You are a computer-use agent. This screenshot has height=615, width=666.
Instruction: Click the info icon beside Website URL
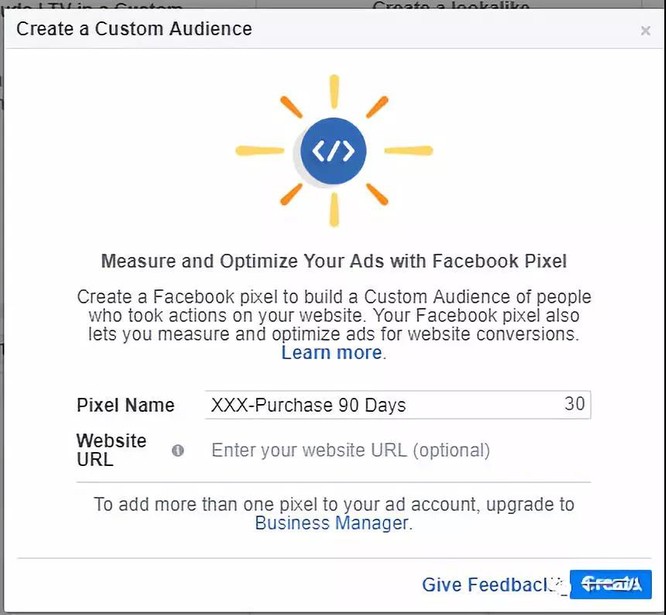tap(178, 451)
